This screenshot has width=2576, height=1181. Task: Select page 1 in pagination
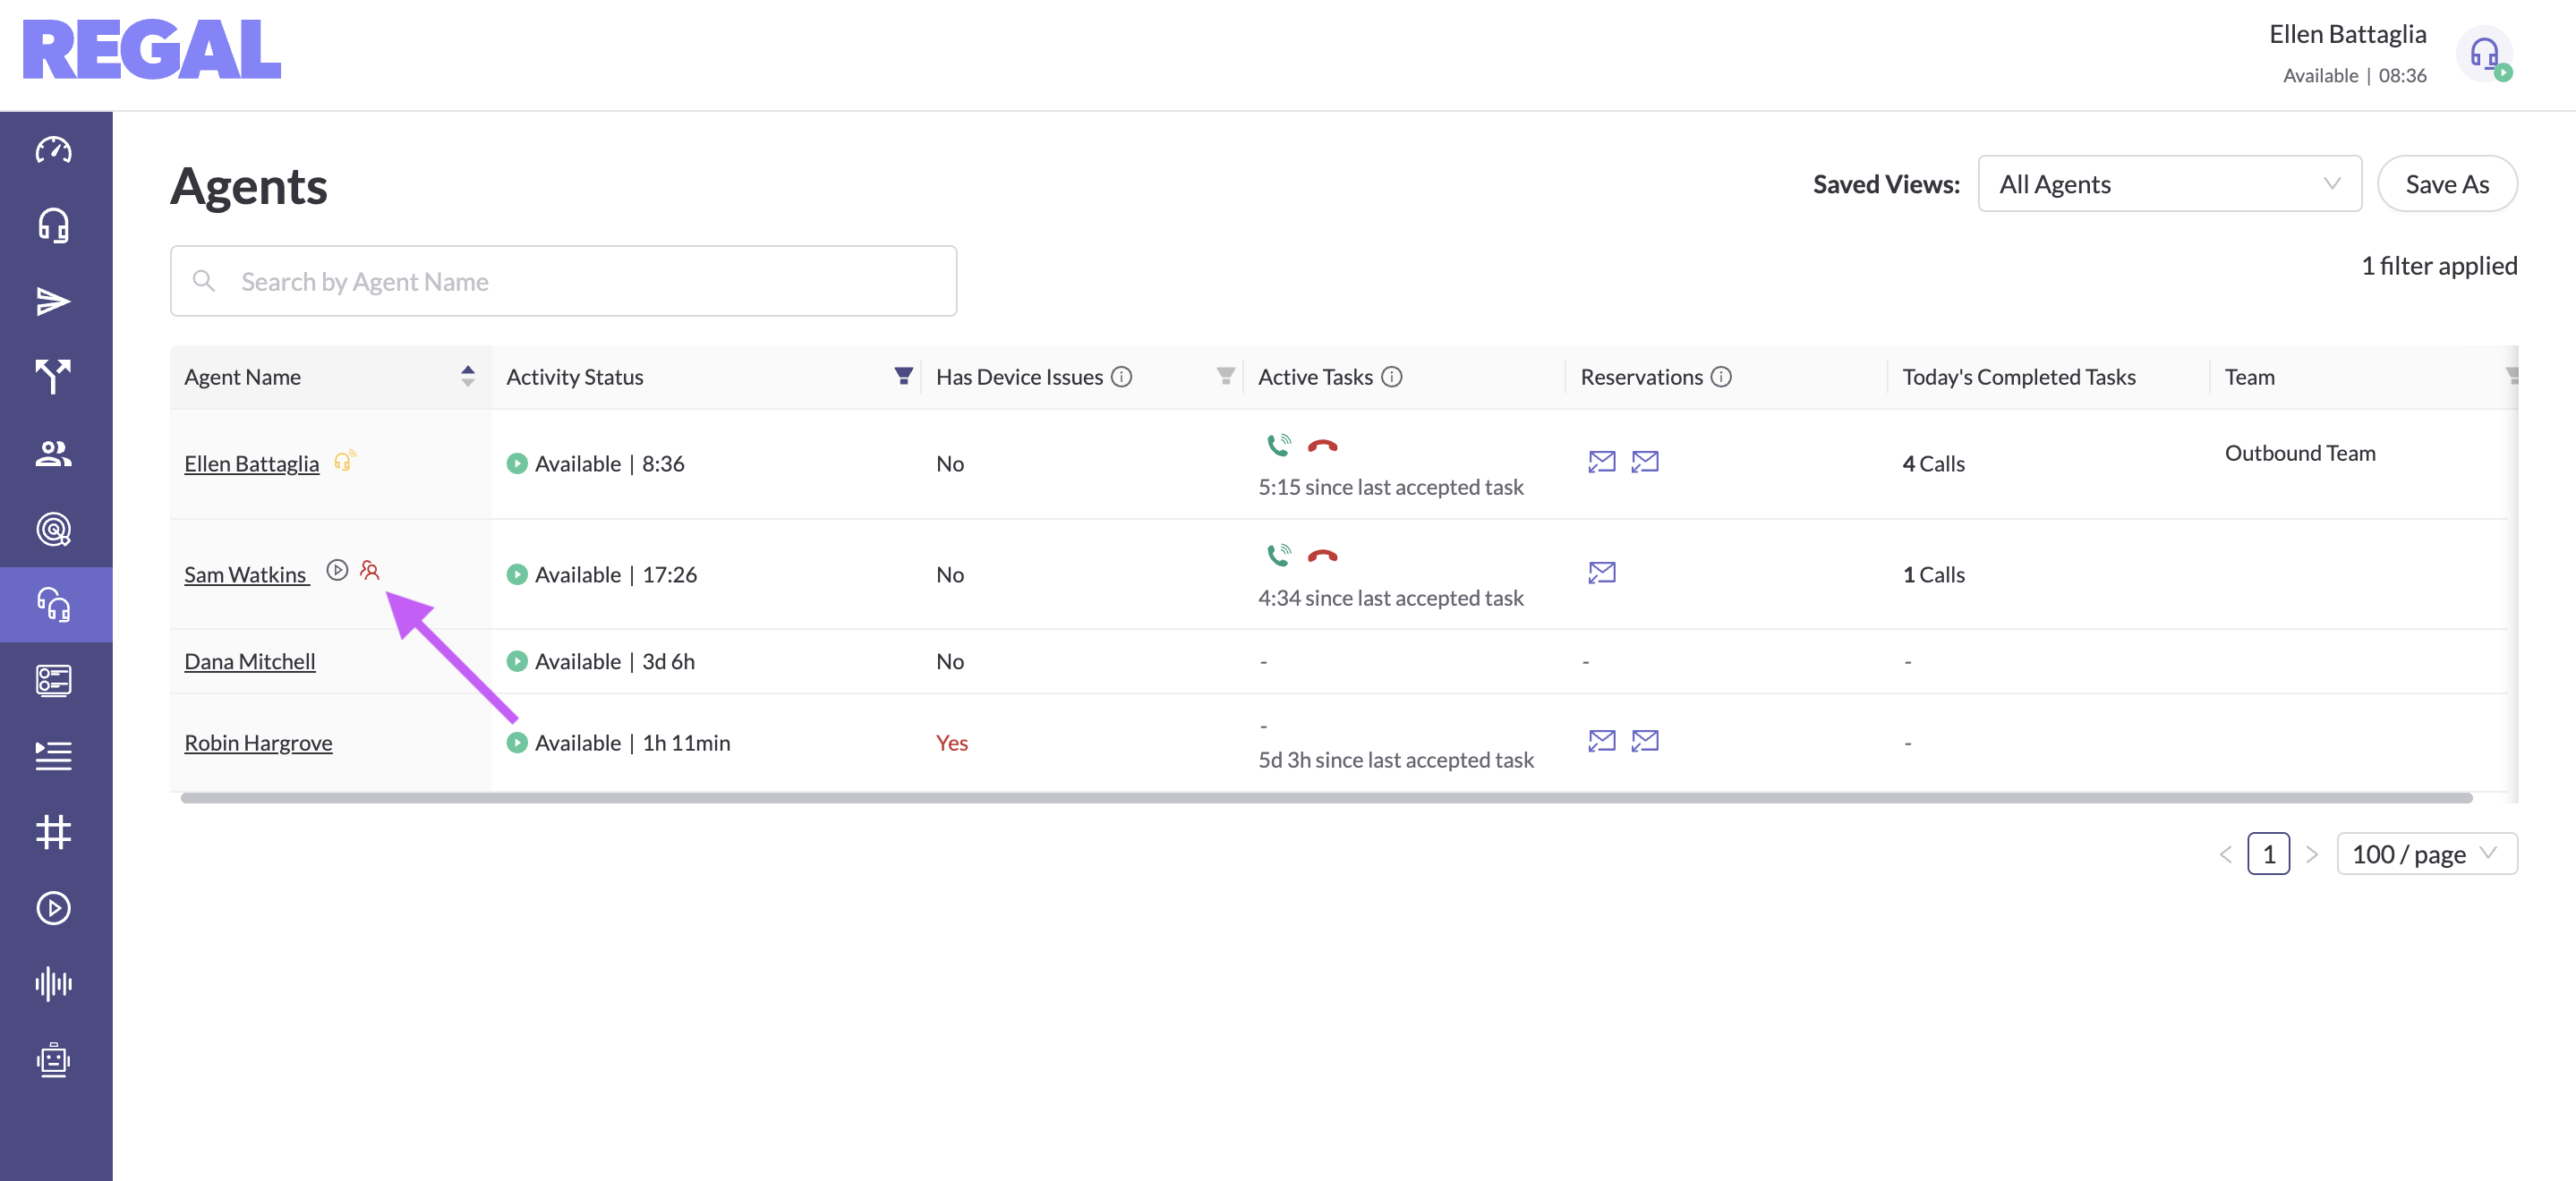(2268, 854)
